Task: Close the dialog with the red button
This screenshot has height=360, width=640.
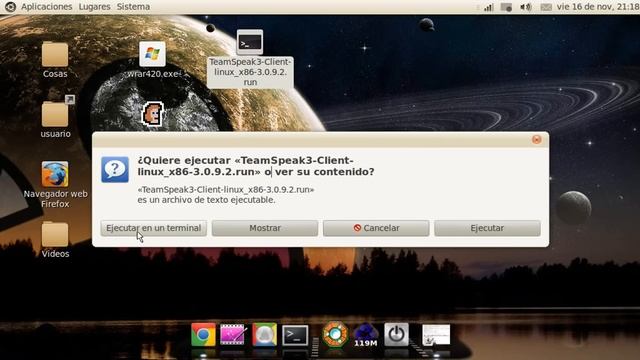Action: (536, 140)
